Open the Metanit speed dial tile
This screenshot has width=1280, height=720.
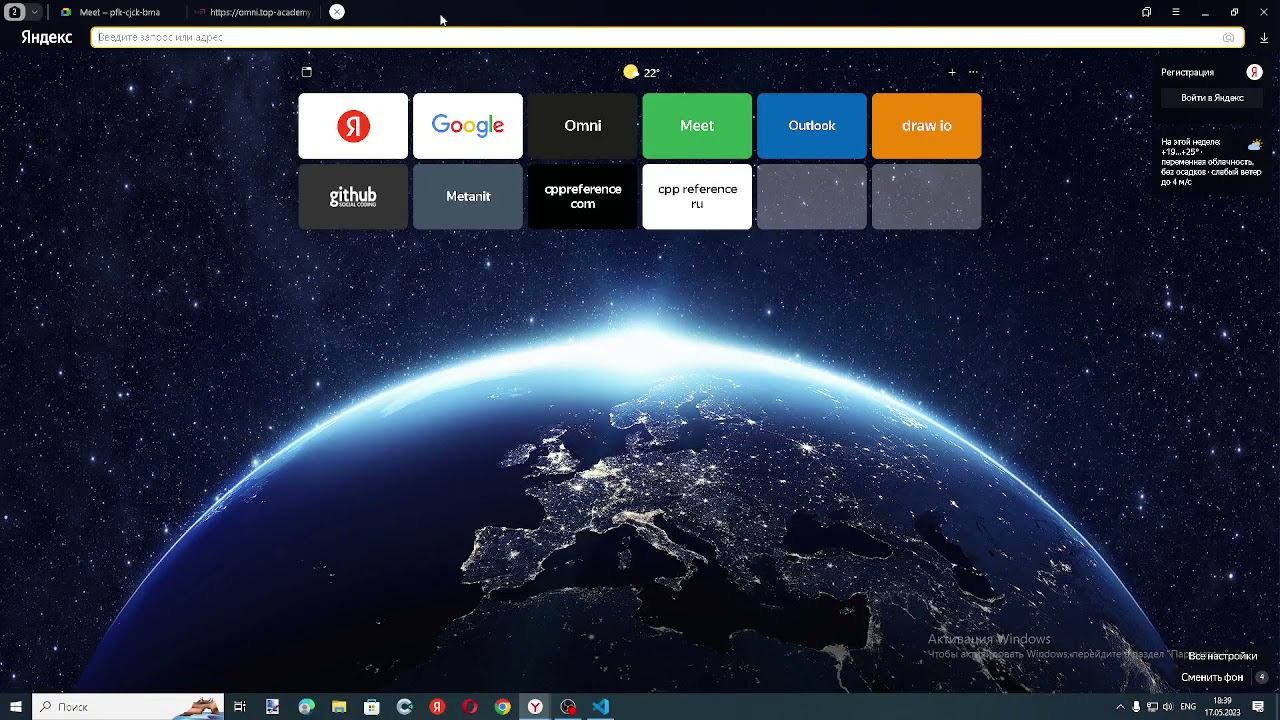(x=468, y=197)
